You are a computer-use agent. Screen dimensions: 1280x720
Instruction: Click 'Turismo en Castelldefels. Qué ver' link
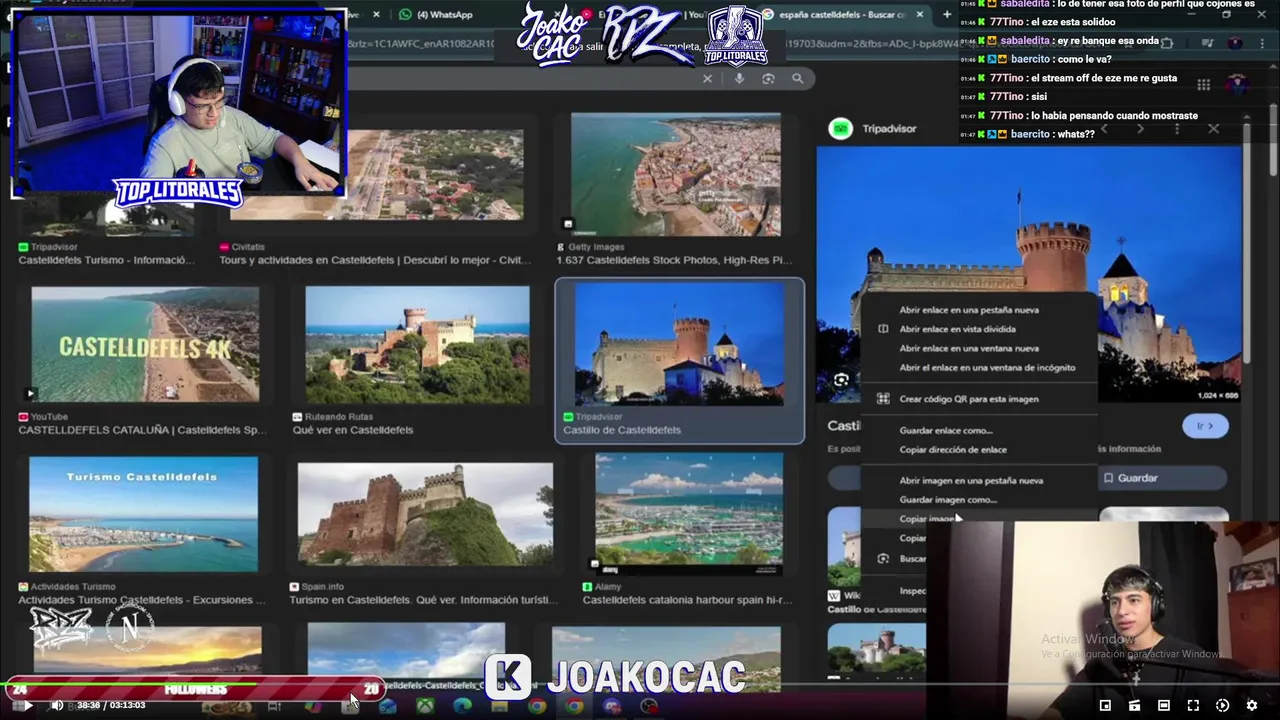click(424, 600)
